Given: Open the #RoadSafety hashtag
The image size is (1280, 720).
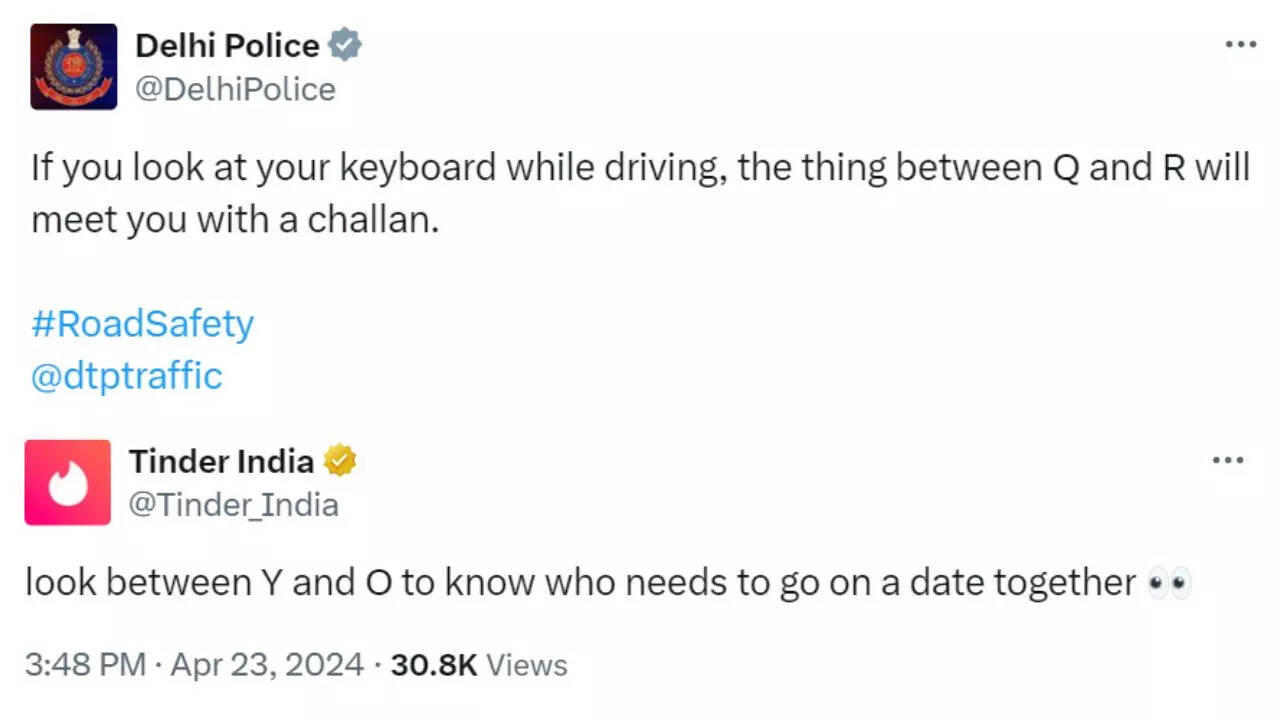Looking at the screenshot, I should point(142,323).
